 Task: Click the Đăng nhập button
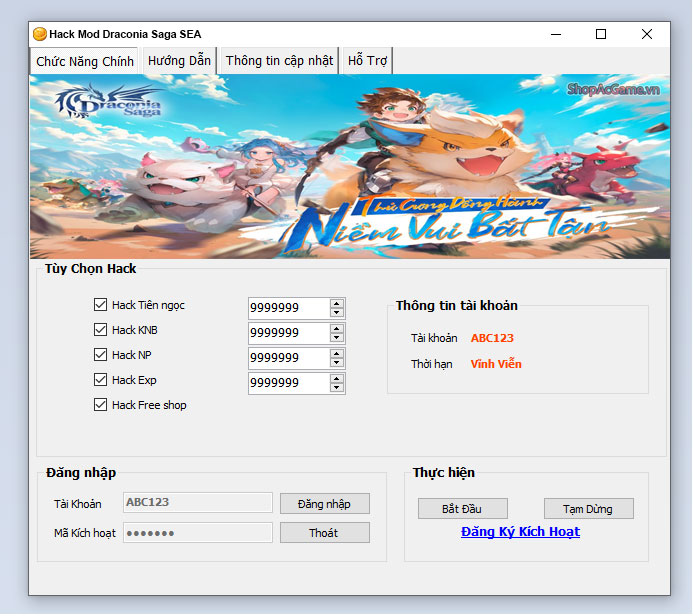click(x=325, y=504)
